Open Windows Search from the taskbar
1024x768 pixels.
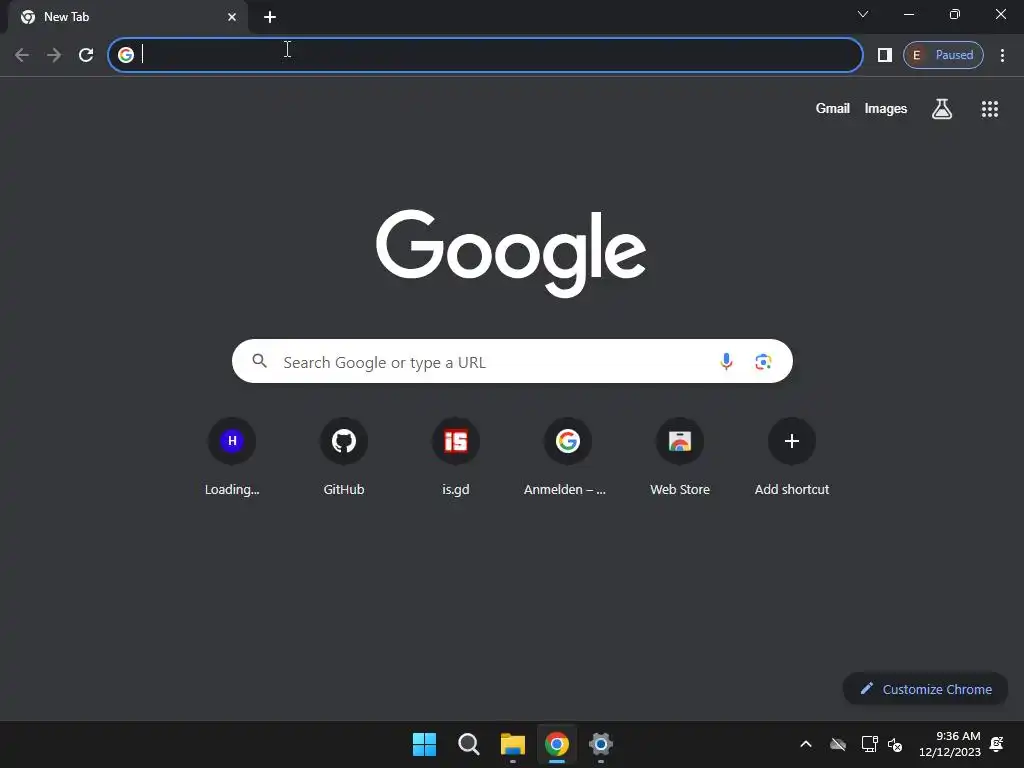coord(469,744)
